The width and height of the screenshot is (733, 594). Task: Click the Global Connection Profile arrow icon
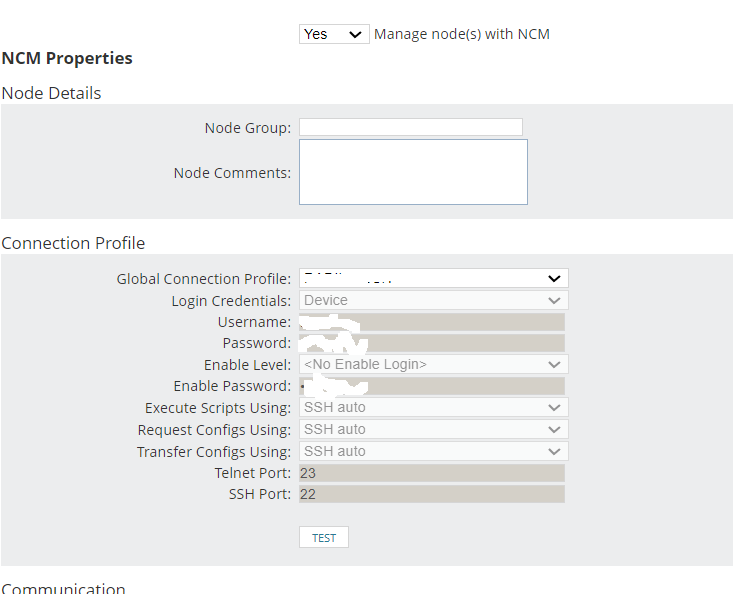pos(555,278)
